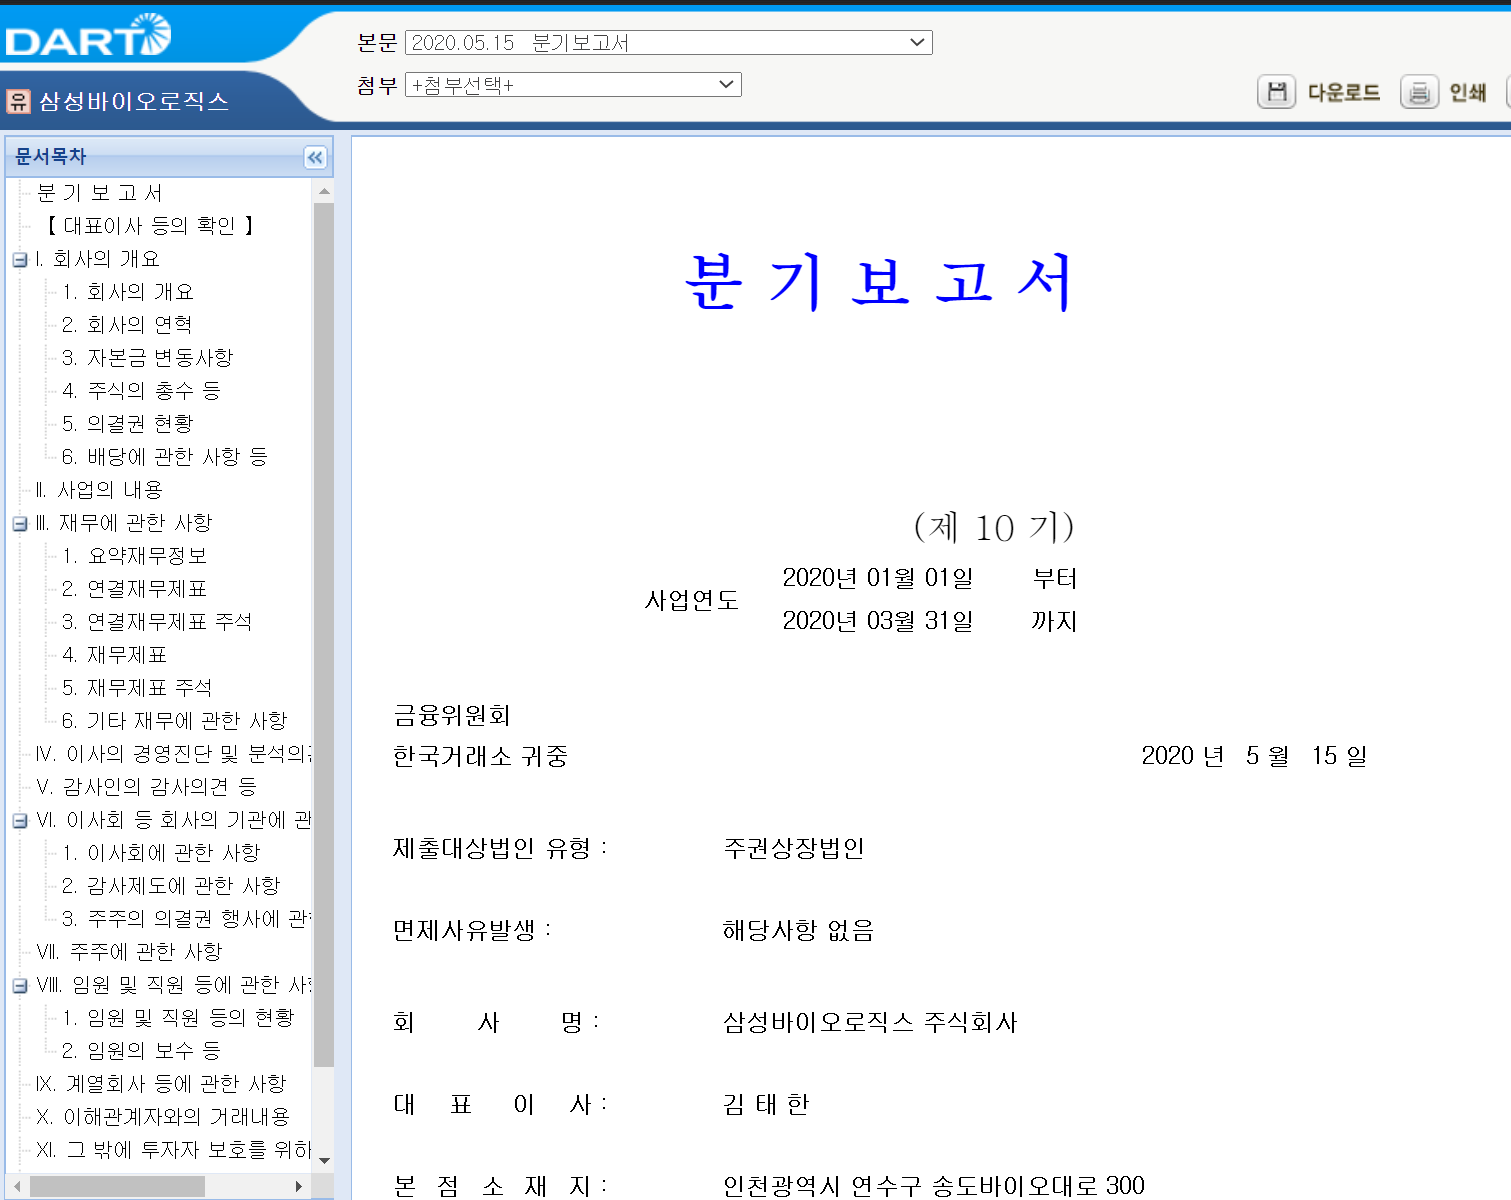Click 2020년 03월 31일 period end date

878,621
